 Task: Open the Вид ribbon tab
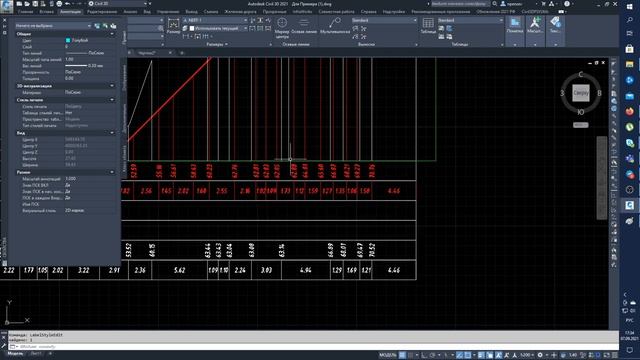click(x=147, y=12)
